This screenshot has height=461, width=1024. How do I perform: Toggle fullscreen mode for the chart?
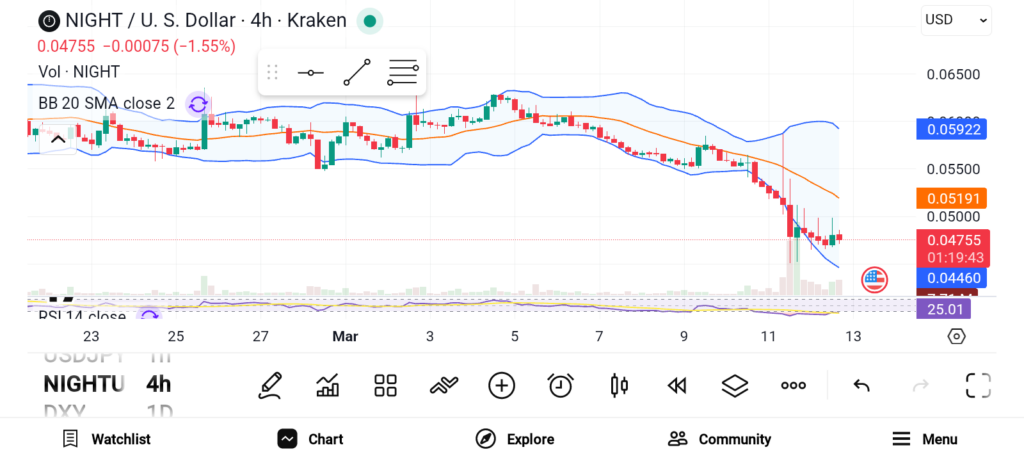[977, 385]
